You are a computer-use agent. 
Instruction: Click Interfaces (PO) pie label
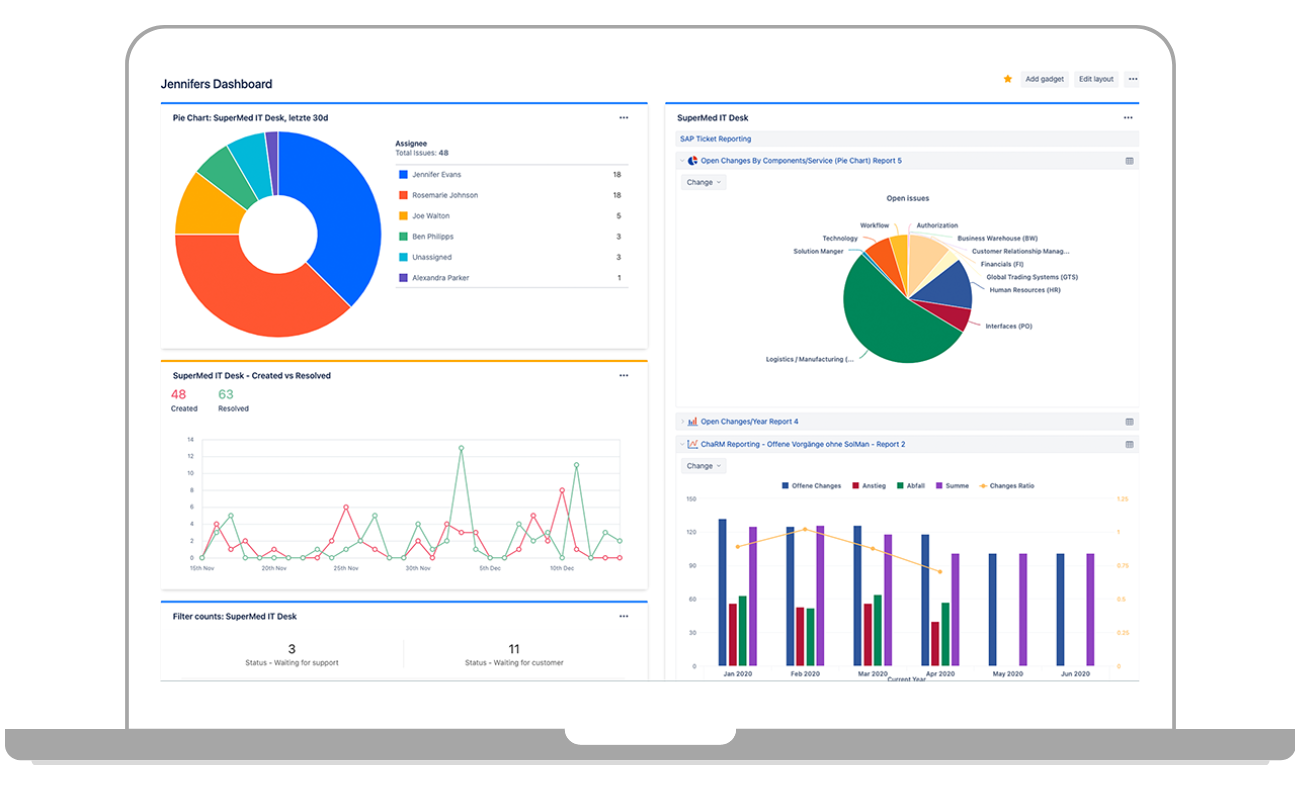click(x=1008, y=326)
